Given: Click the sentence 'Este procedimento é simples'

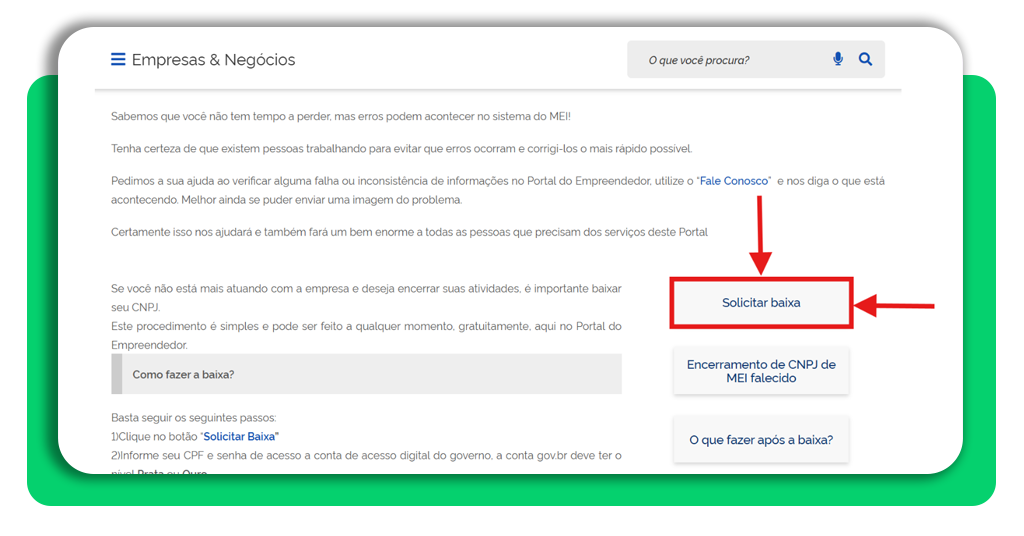Looking at the screenshot, I should tap(366, 327).
